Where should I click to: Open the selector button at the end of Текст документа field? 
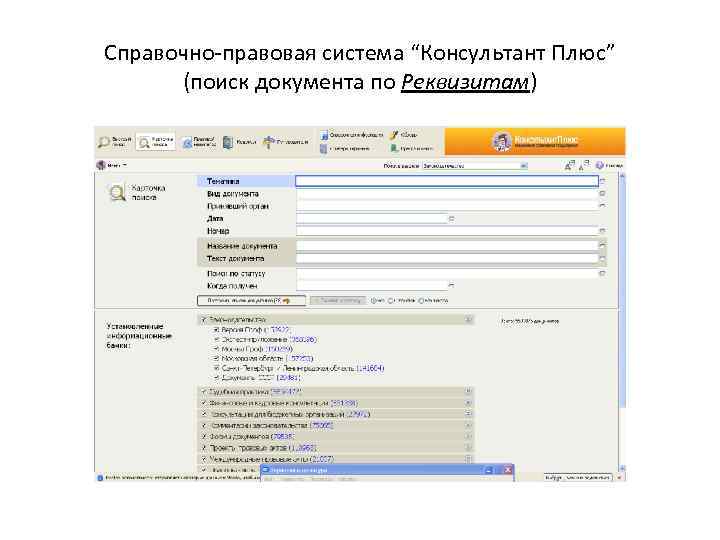tap(602, 259)
